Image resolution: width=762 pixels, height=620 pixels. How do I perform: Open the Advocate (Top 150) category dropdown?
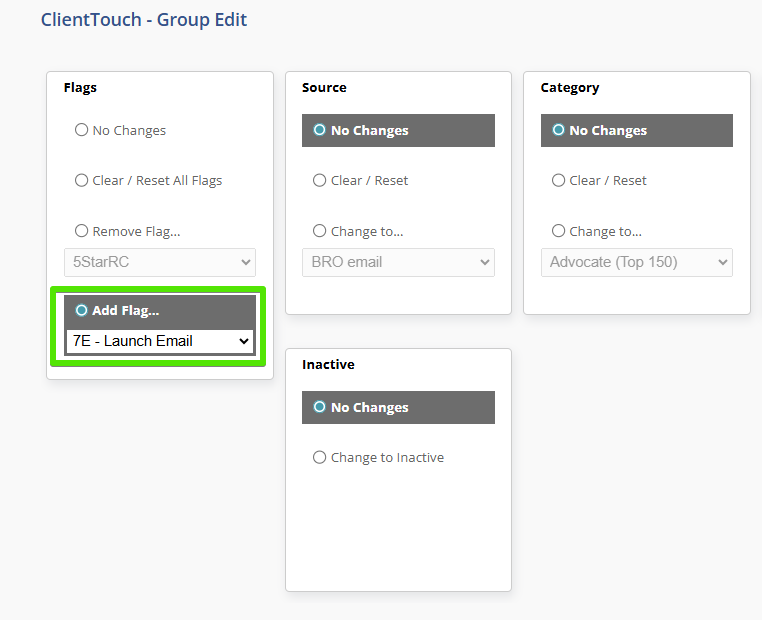click(x=637, y=262)
